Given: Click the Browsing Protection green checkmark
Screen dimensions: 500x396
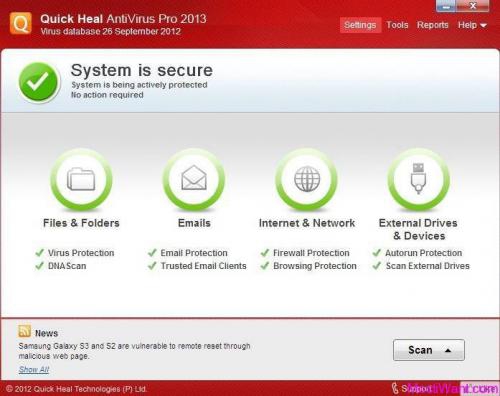Looking at the screenshot, I should click(265, 266).
